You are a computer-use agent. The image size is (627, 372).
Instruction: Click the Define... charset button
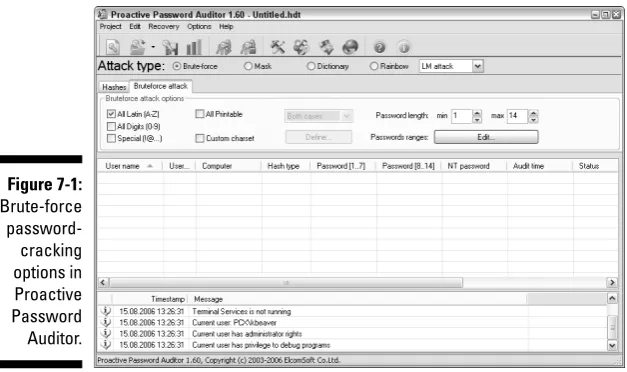[318, 137]
